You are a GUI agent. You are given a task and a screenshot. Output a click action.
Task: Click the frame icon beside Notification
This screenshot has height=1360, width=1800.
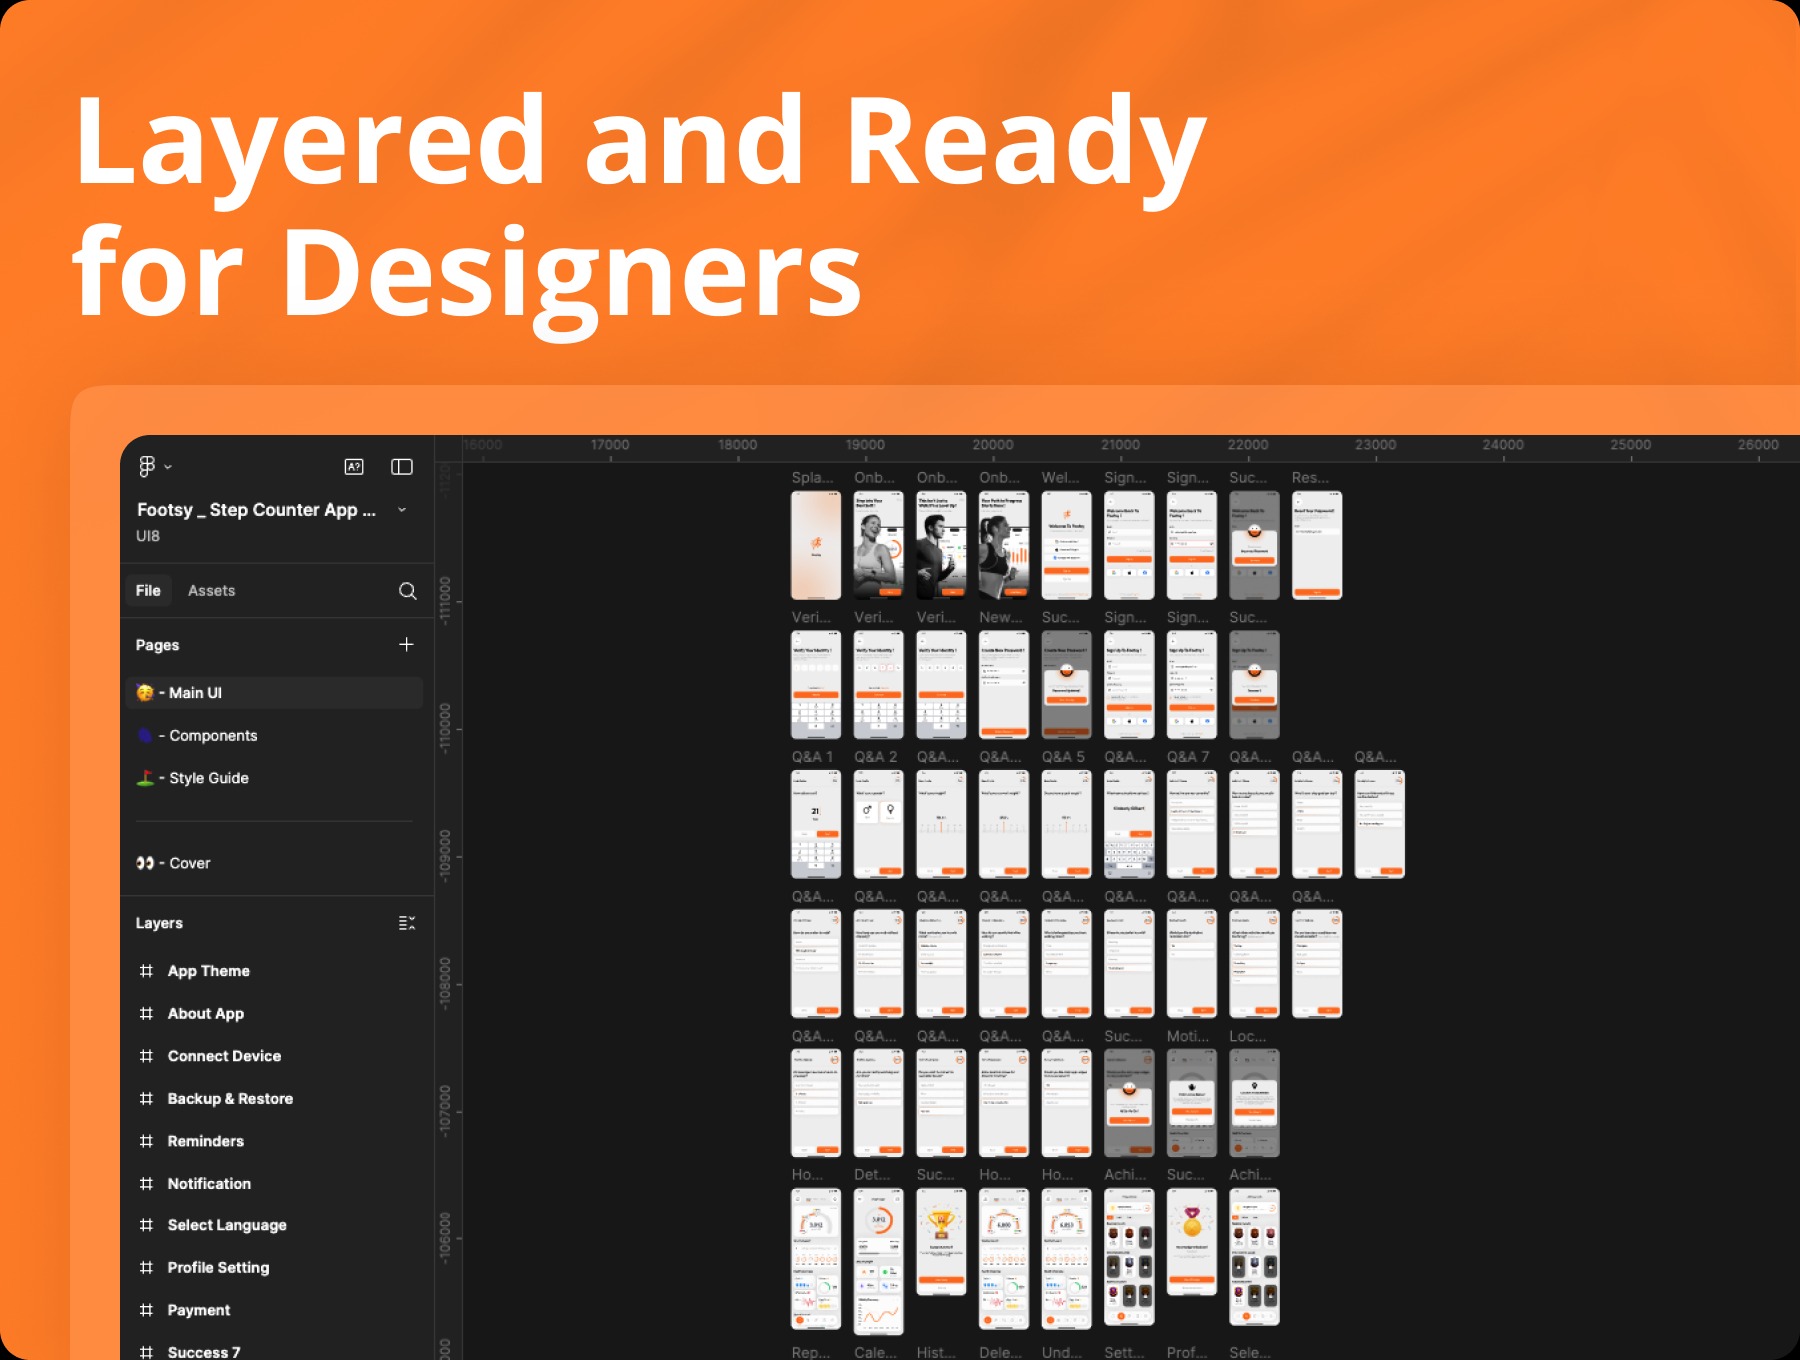coord(146,1183)
